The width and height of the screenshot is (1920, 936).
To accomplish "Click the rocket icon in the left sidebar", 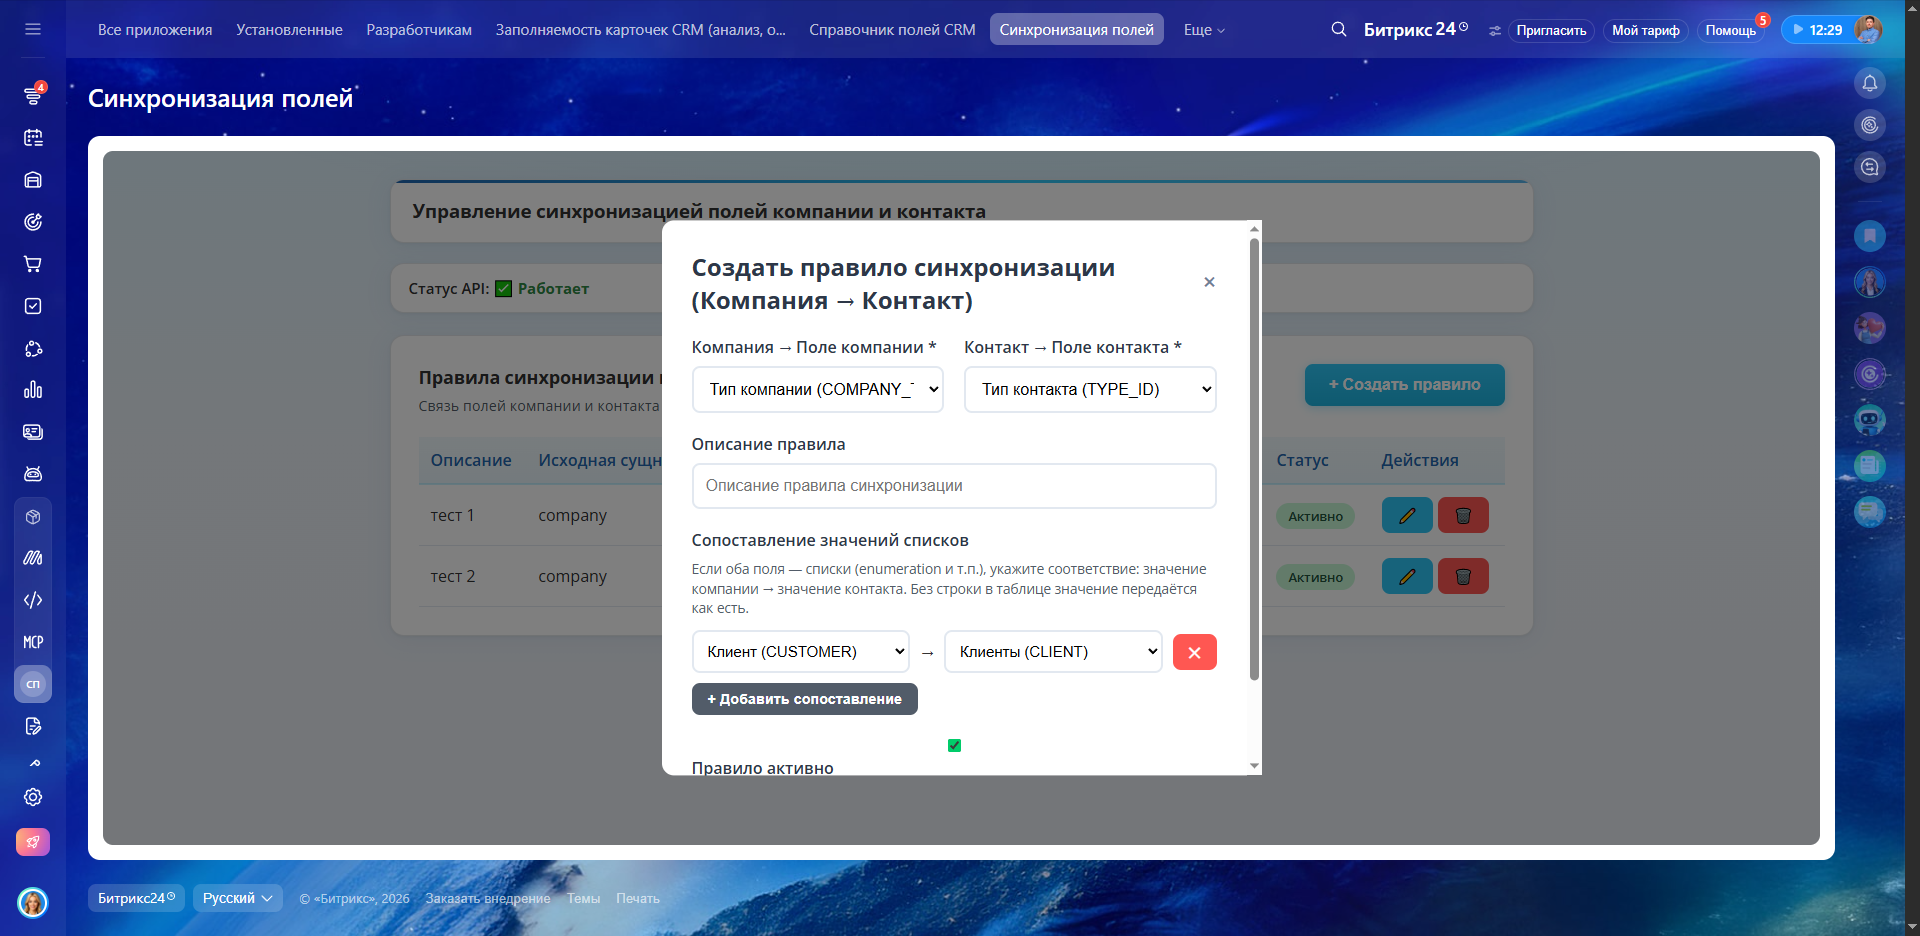I will tap(33, 842).
